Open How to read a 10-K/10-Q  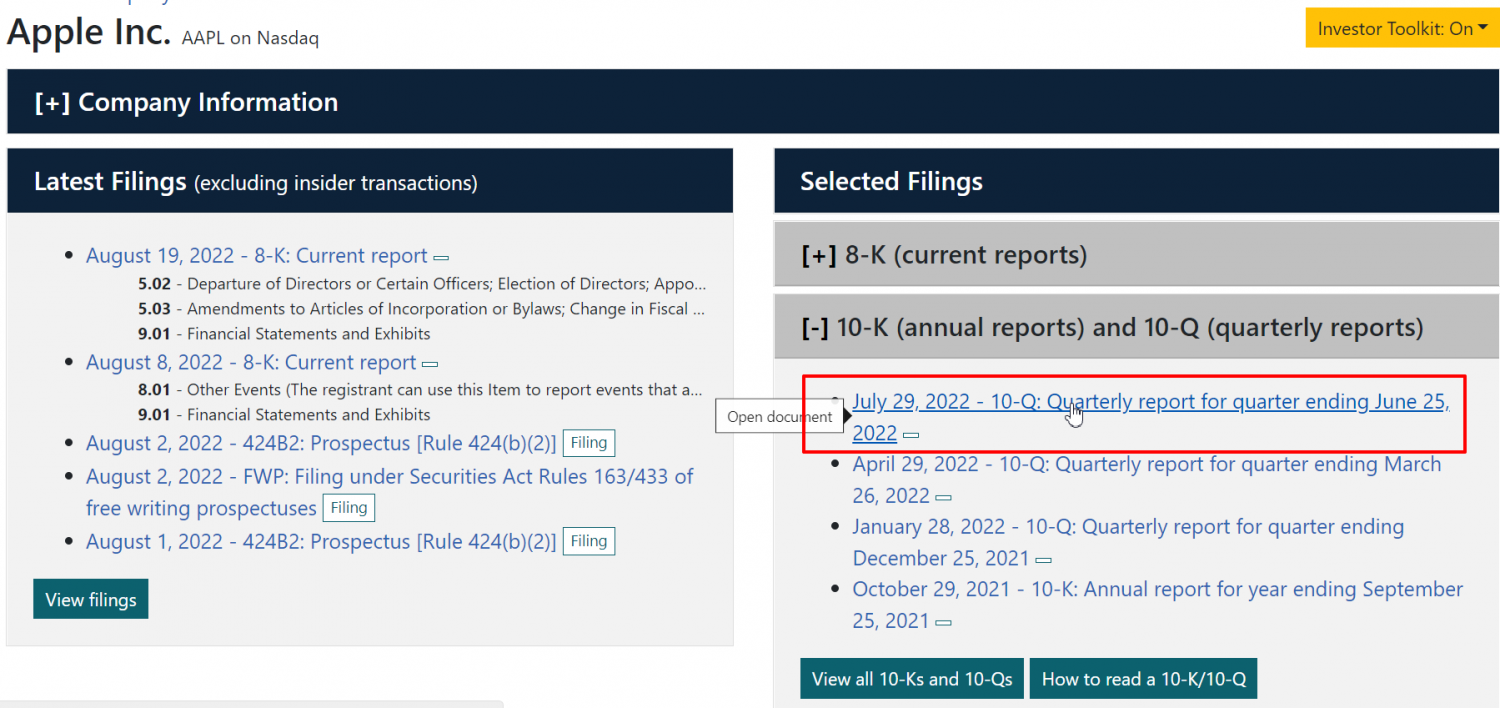point(1143,679)
